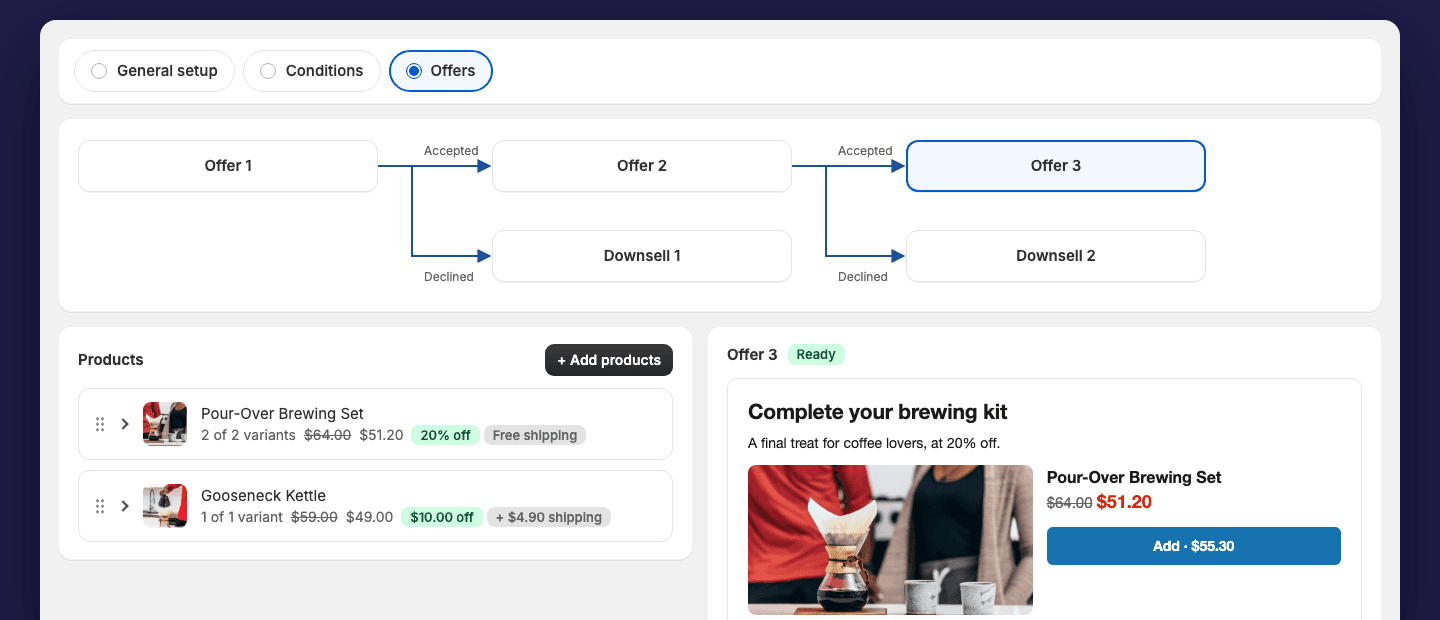Click the large coffee brewing preview image

coord(890,540)
